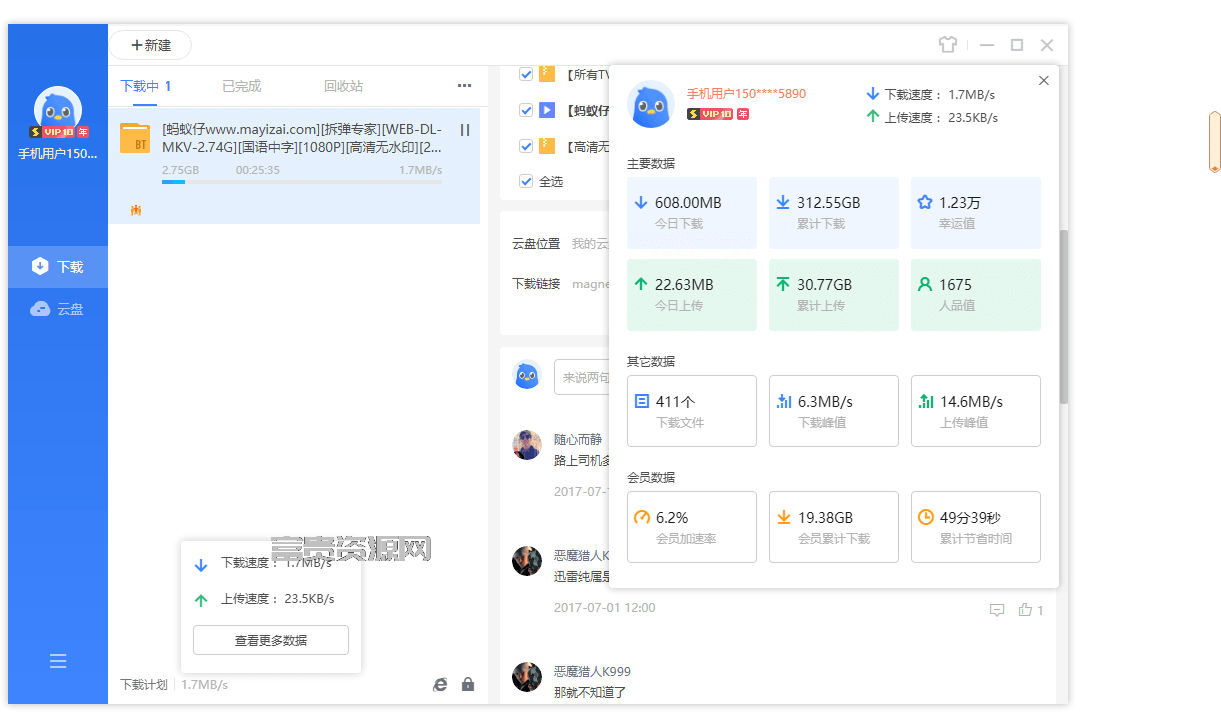Toggle the 全选 select-all checkbox
Screen dimensions: 1221x712
[526, 182]
